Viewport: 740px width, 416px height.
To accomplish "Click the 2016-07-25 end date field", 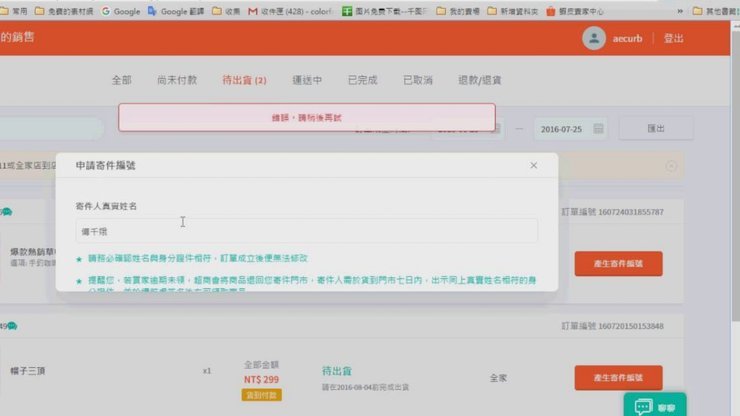I will click(x=570, y=129).
